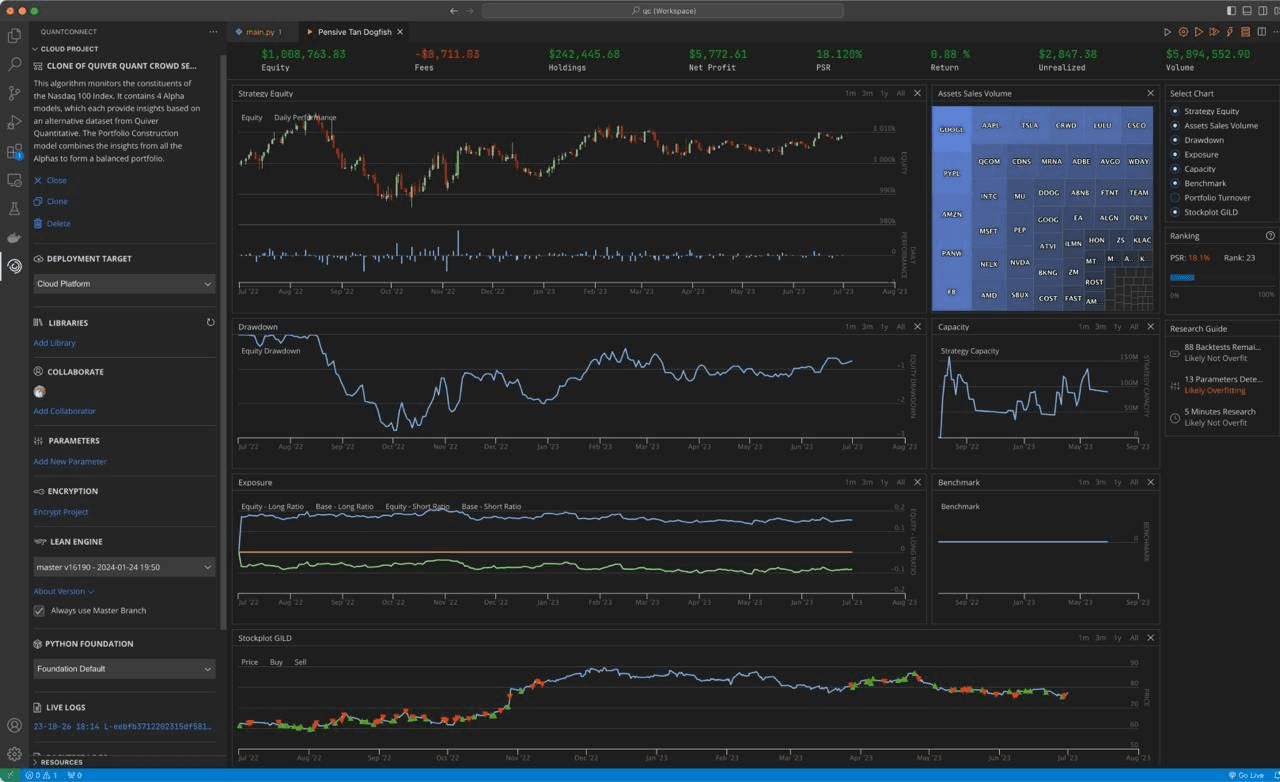Switch to the Pensive Tan Dogfish tab
This screenshot has width=1280, height=782.
coord(355,32)
